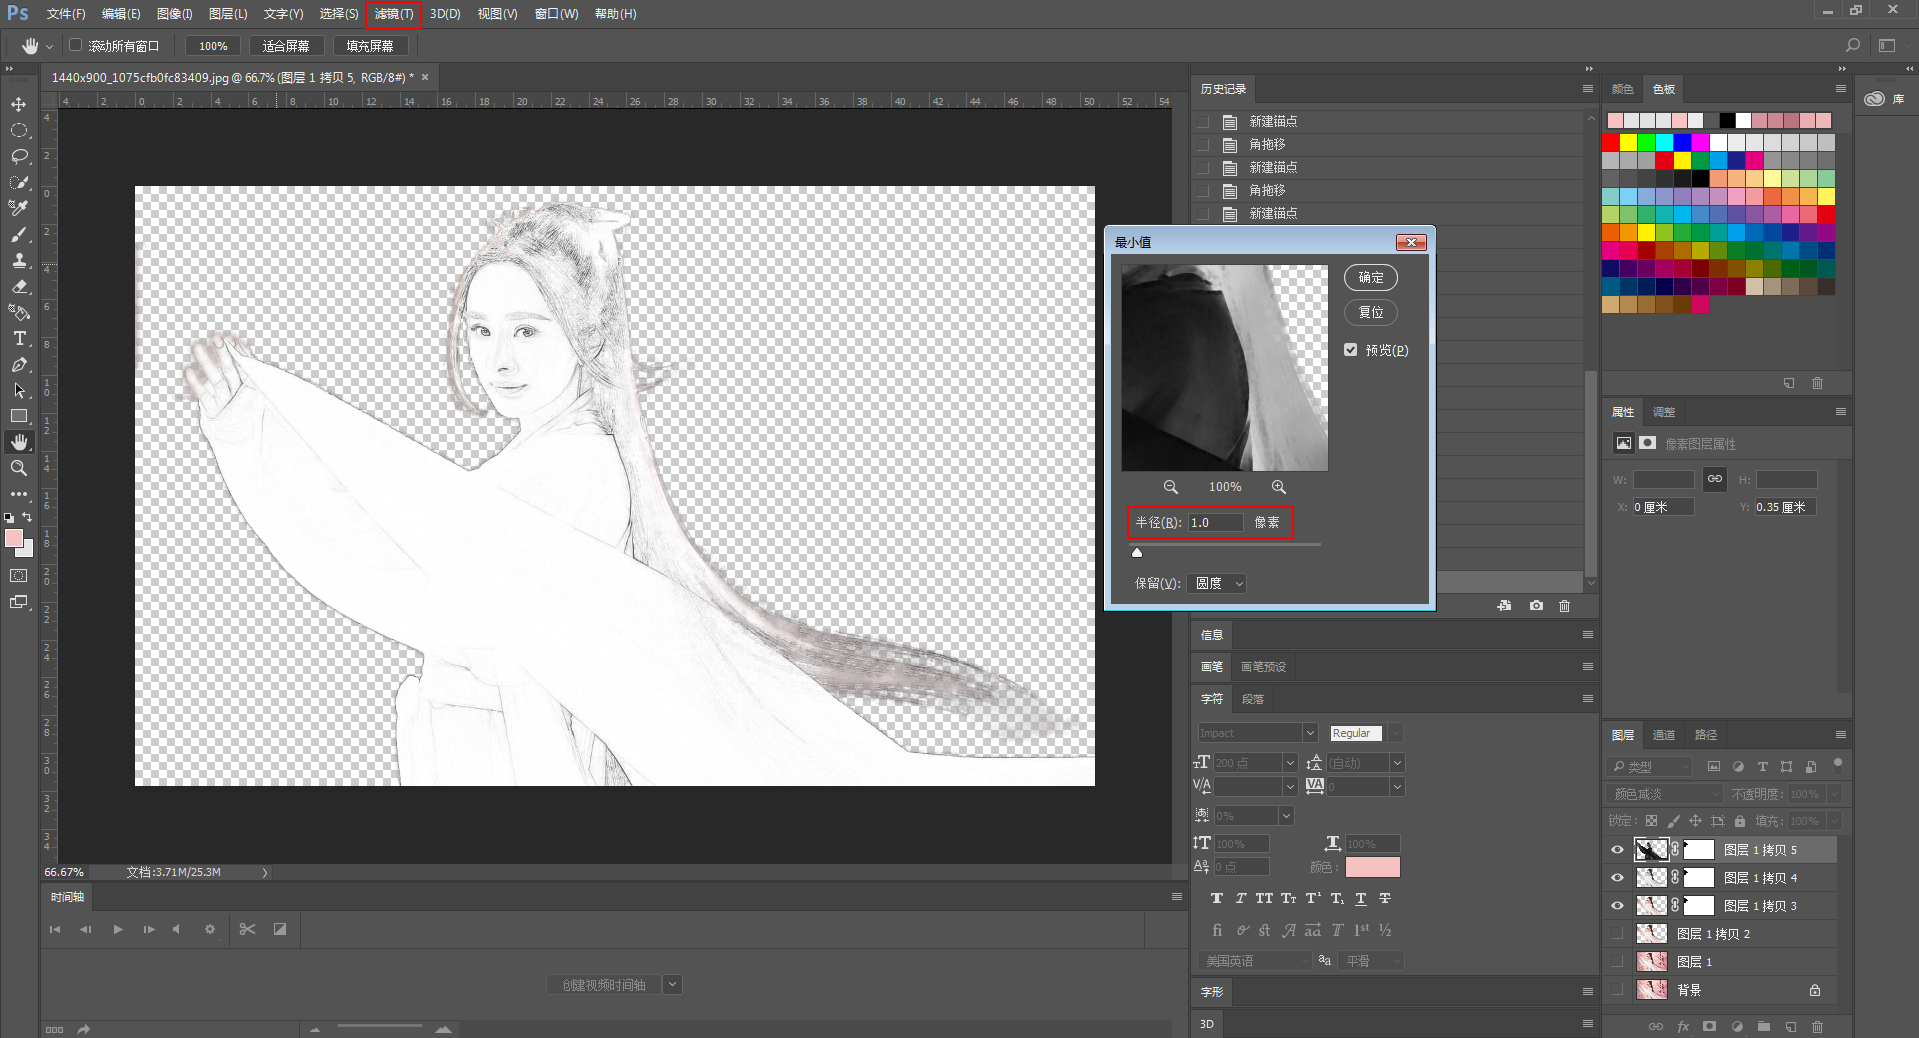The height and width of the screenshot is (1038, 1919).
Task: Hide layer 图层 1 拷贝 4
Action: (x=1617, y=878)
